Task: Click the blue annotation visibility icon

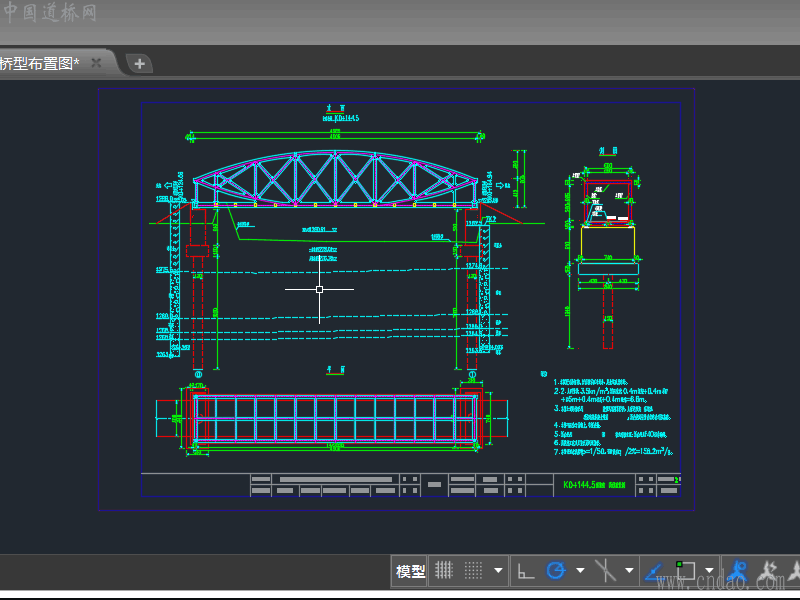Action: coord(738,571)
